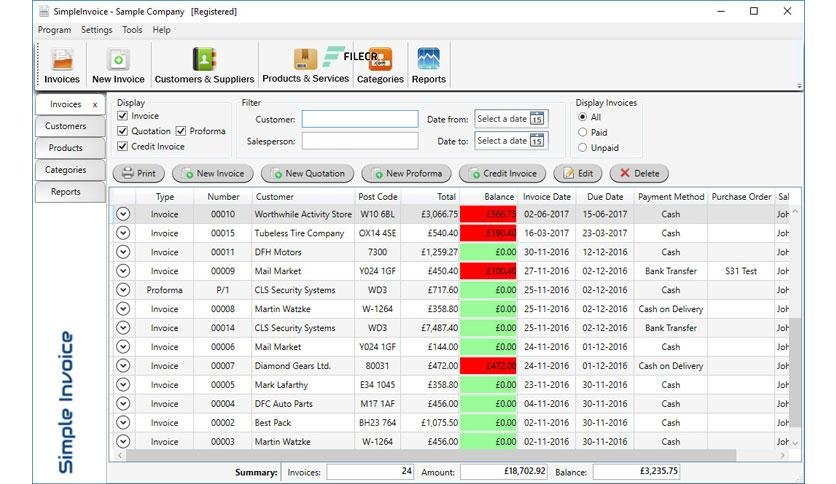Click the horizontal scrollbar thumb
836x484 pixels.
pos(431,455)
